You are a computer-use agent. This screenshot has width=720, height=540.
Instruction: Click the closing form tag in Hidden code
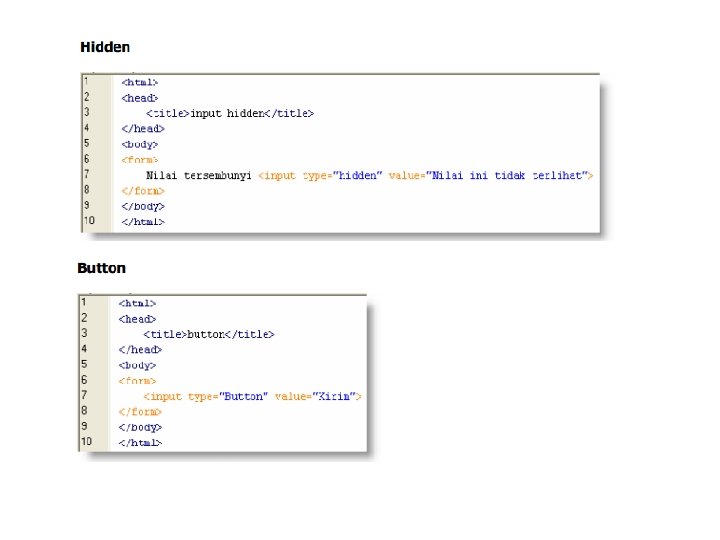[143, 191]
